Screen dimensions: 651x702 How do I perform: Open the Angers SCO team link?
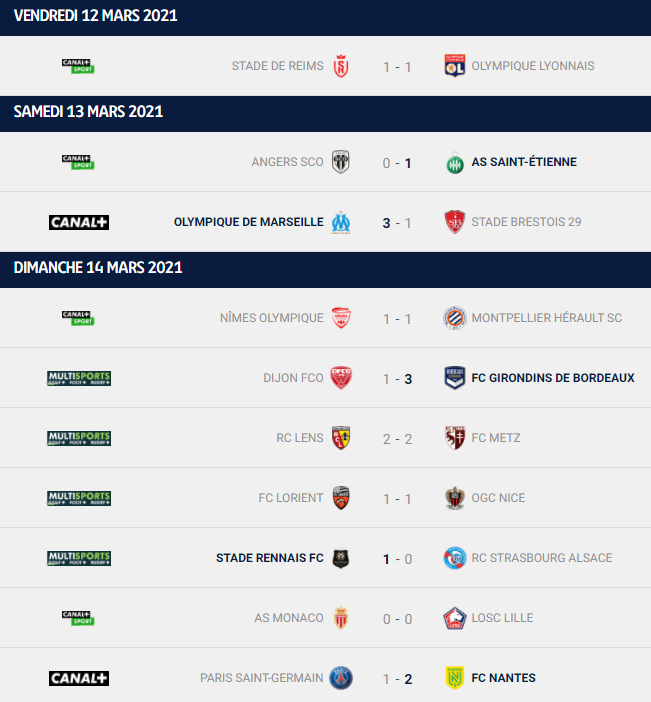[x=287, y=162]
